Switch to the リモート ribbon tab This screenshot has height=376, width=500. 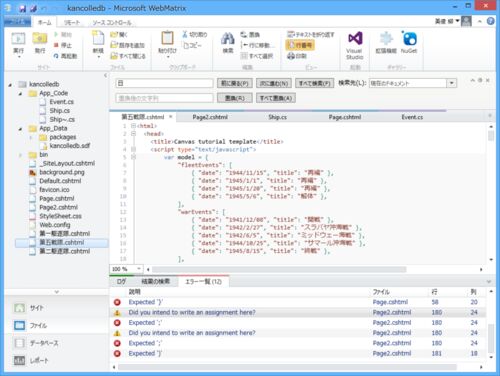click(72, 23)
